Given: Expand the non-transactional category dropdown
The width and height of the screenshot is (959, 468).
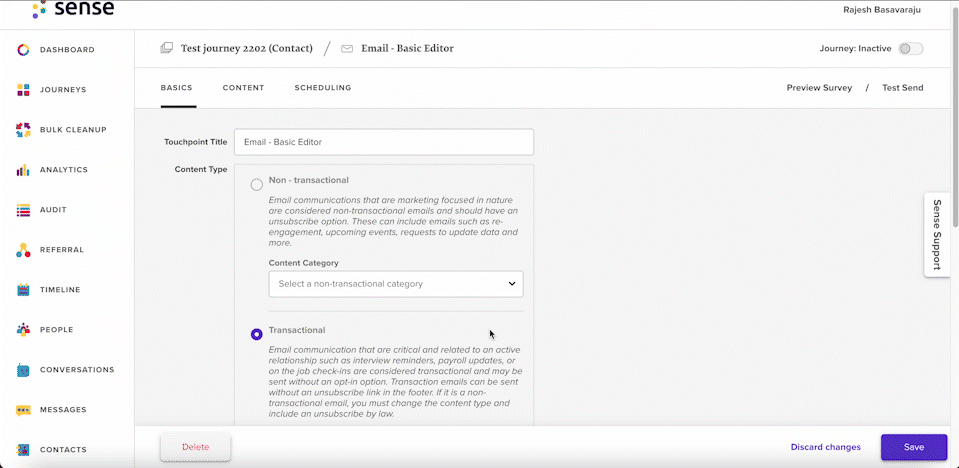Looking at the screenshot, I should [396, 284].
